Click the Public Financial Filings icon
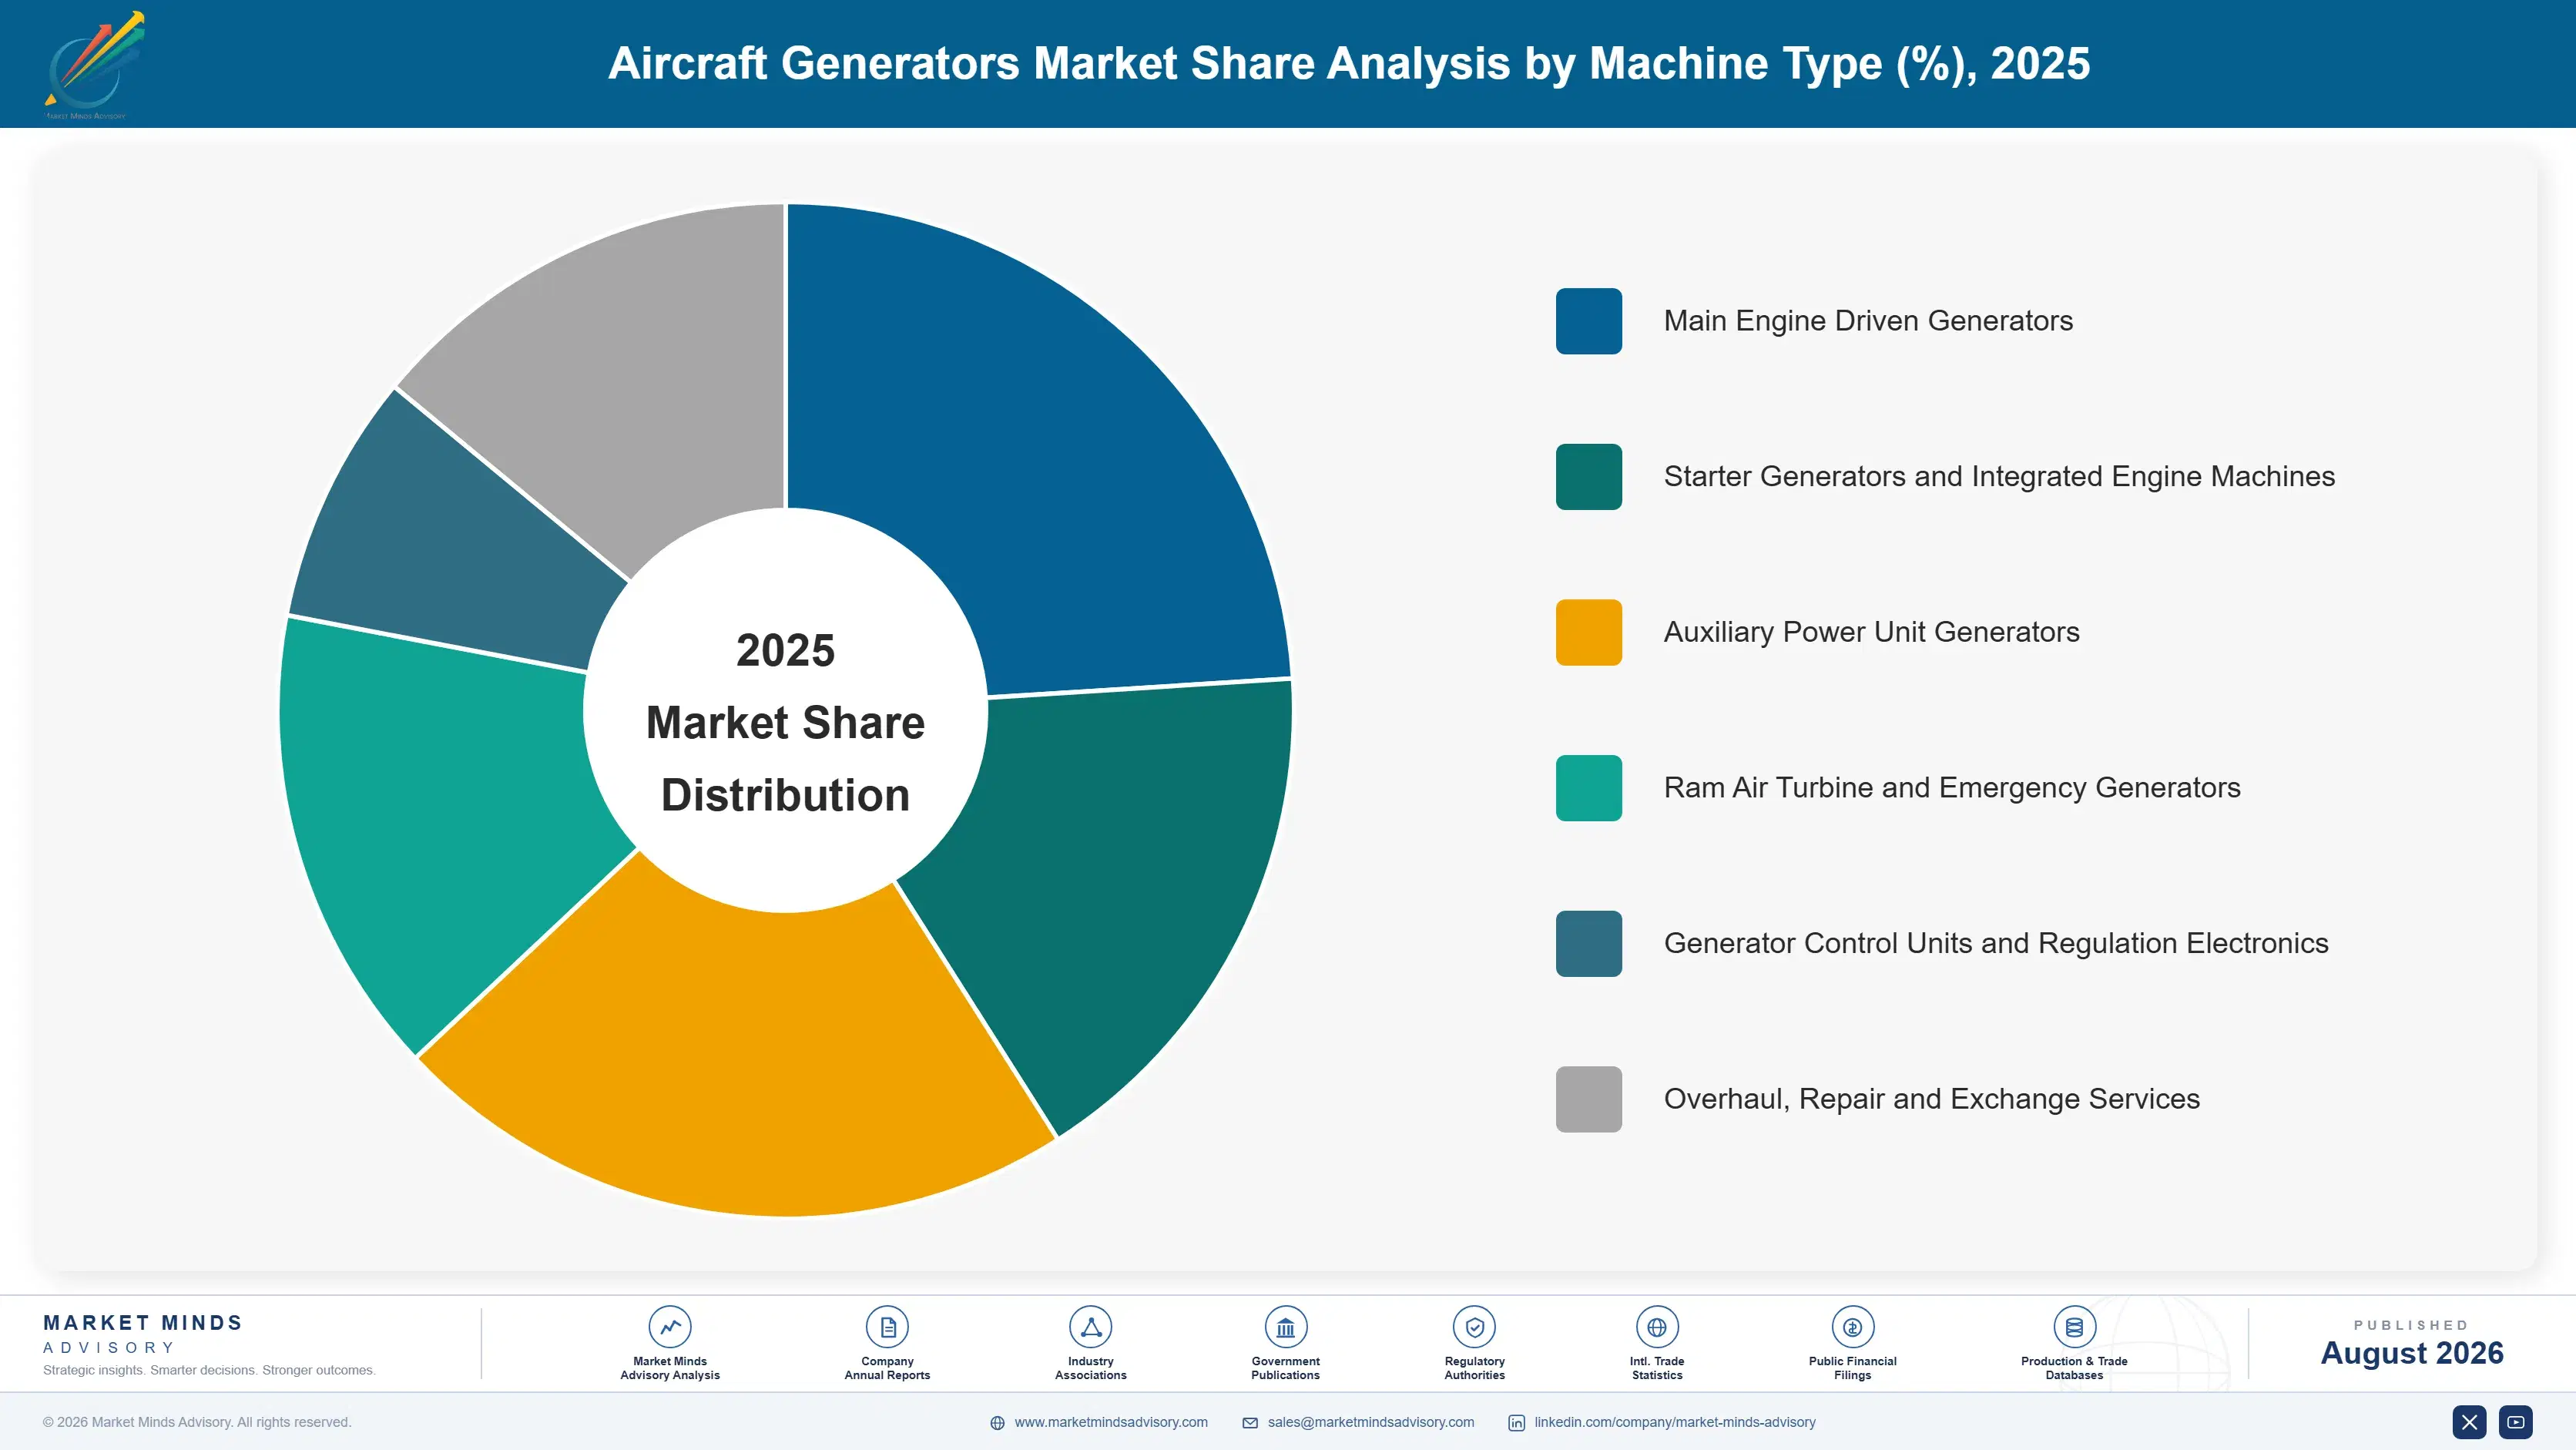The width and height of the screenshot is (2576, 1450). (1852, 1327)
